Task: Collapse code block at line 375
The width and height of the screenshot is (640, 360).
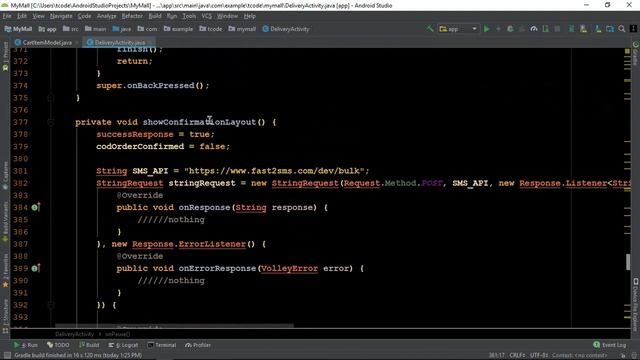Action: pos(51,98)
